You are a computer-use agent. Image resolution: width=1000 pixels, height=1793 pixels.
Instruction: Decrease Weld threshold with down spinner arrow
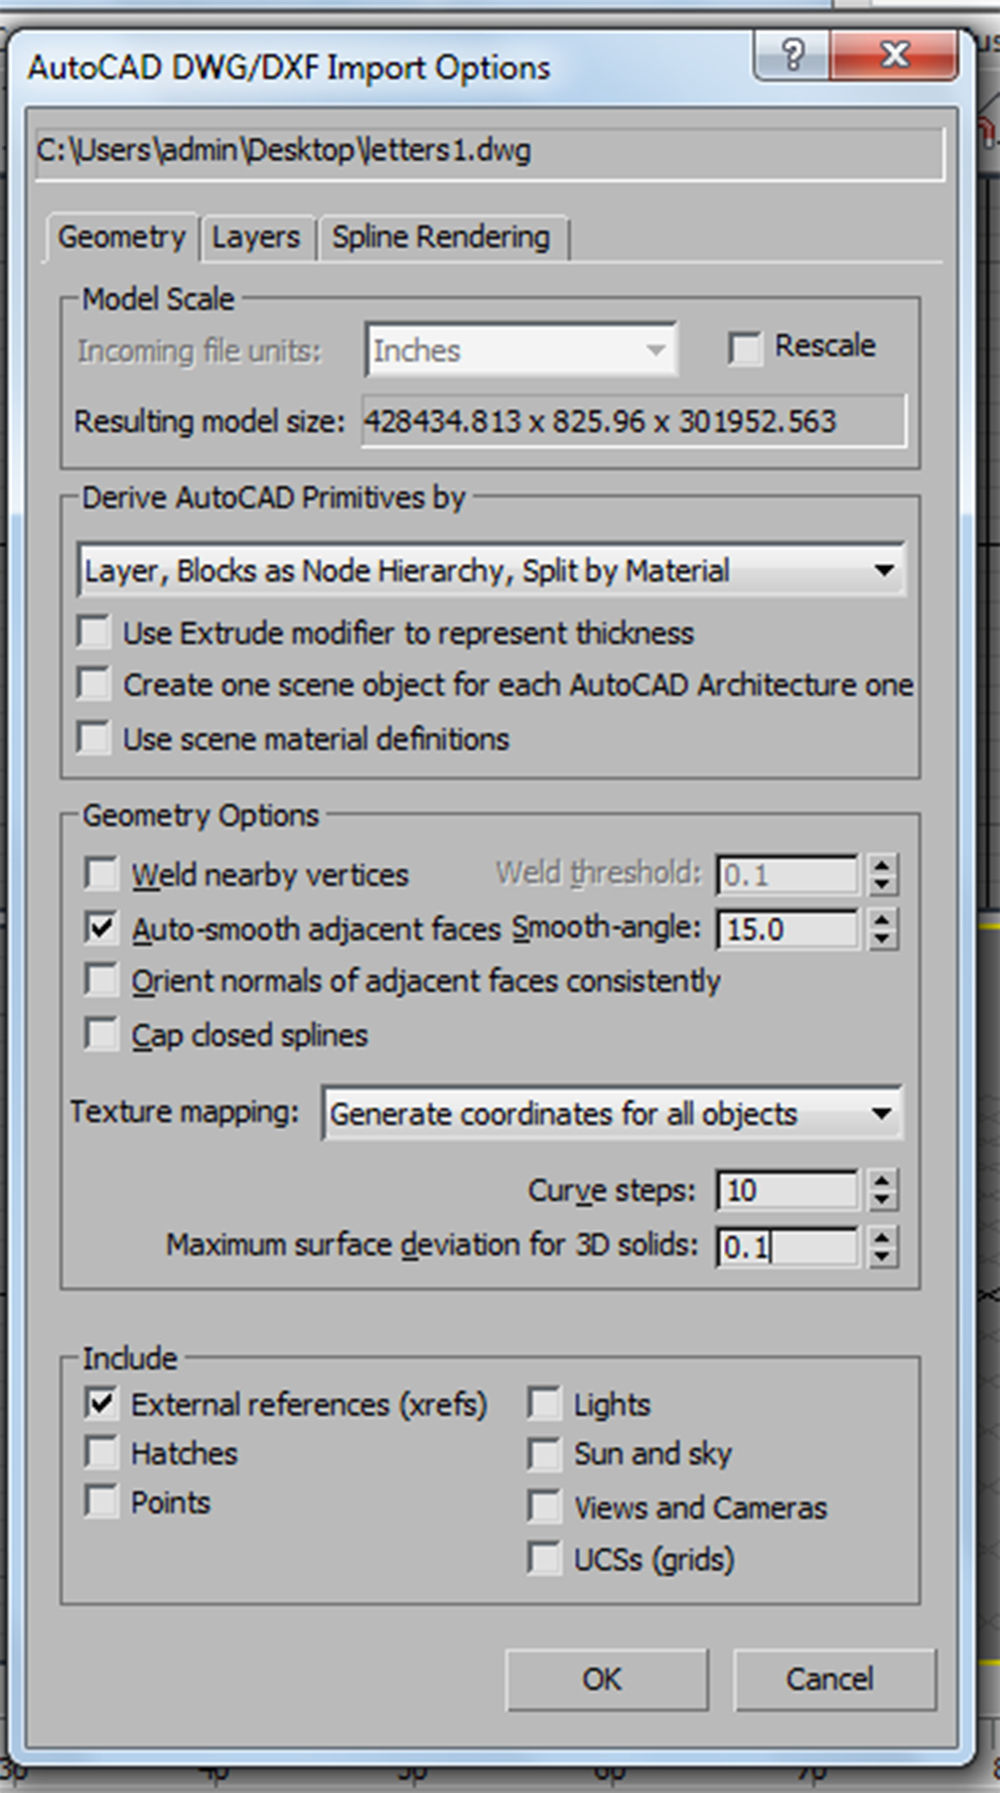coord(882,885)
